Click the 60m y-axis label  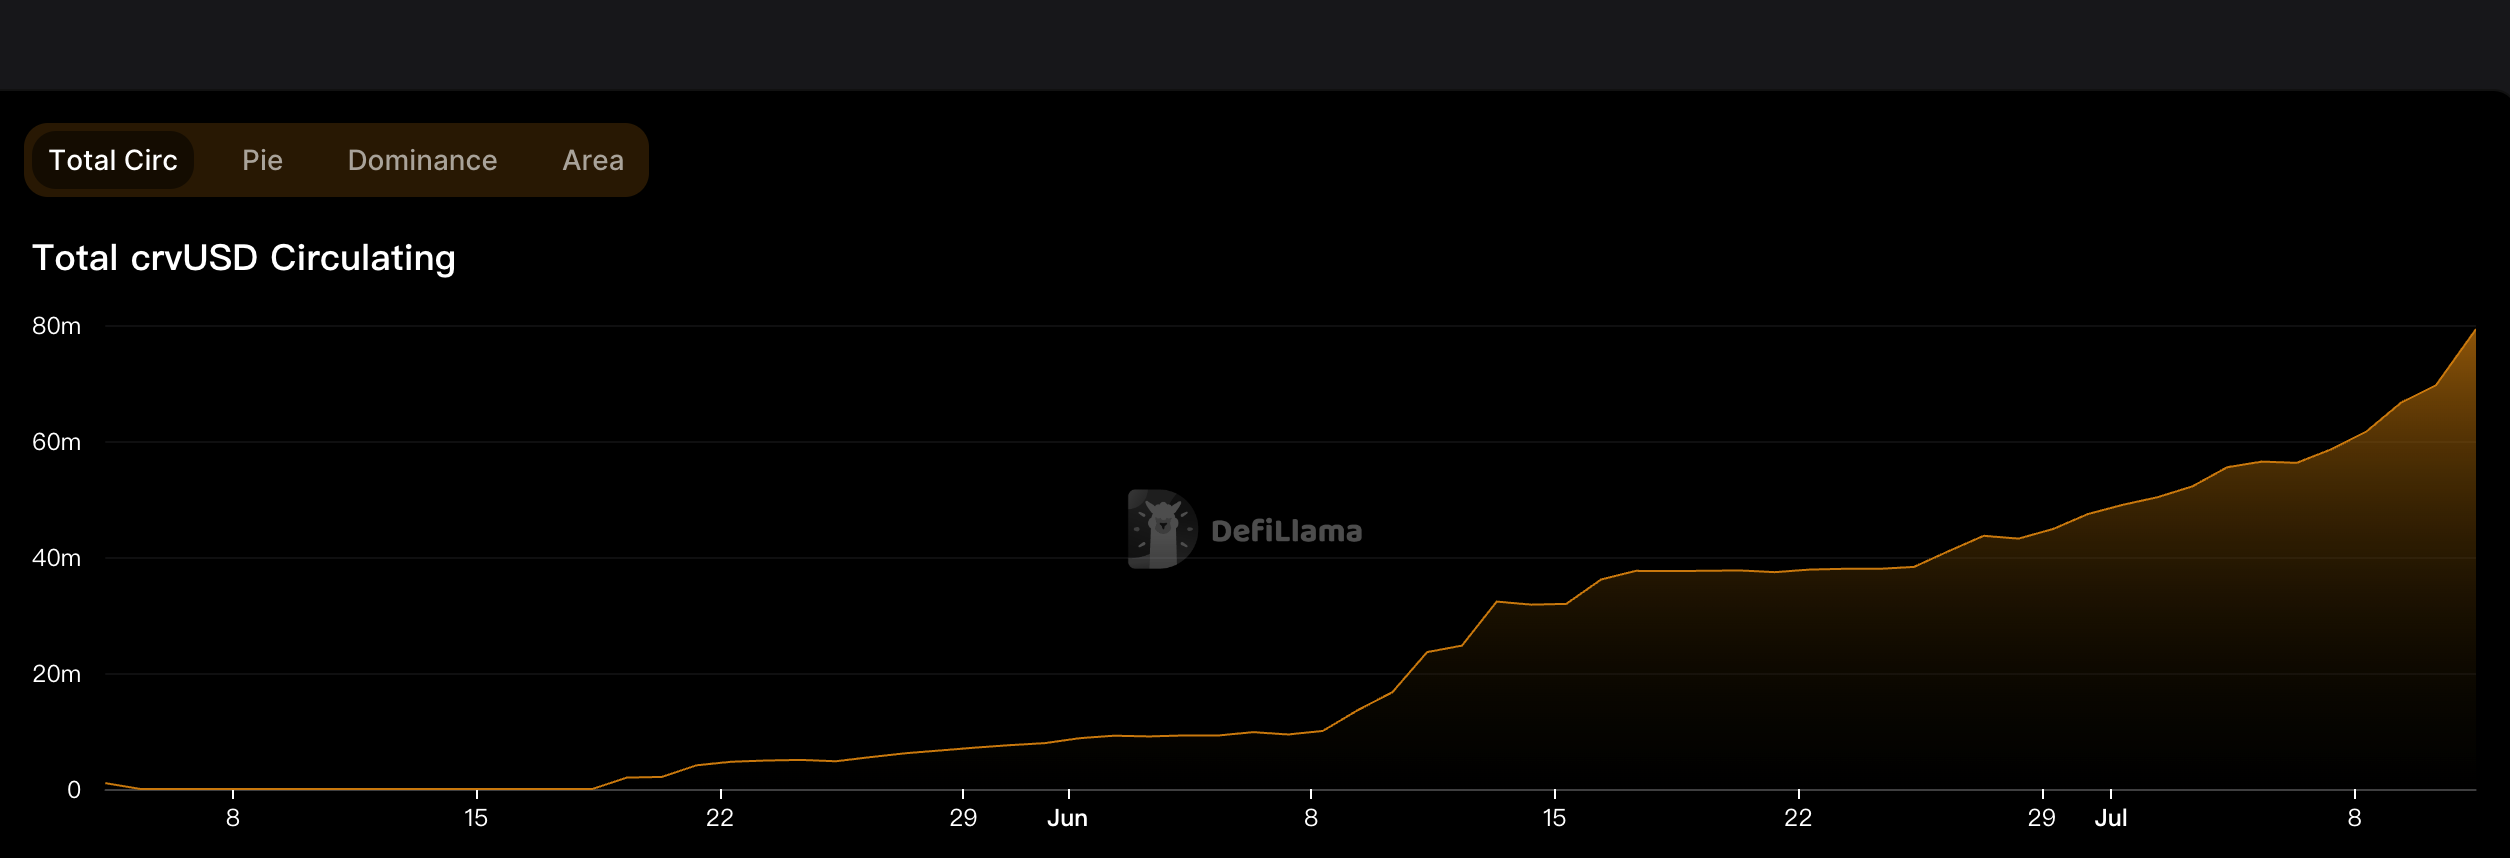[x=56, y=442]
